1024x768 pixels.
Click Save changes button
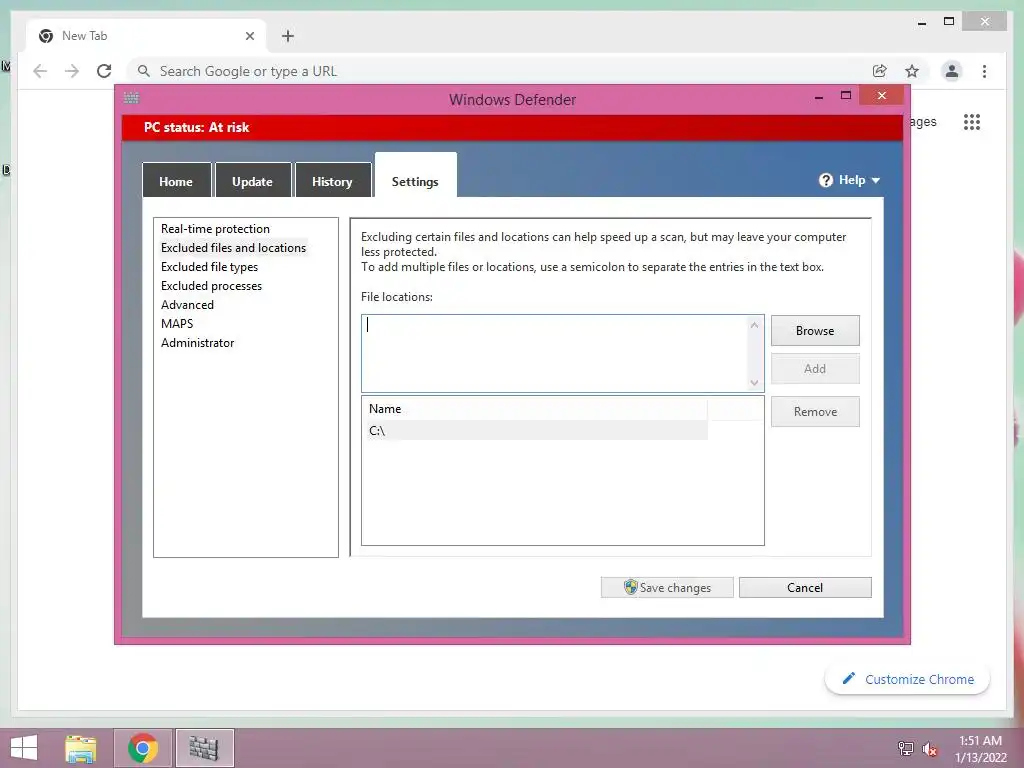667,587
